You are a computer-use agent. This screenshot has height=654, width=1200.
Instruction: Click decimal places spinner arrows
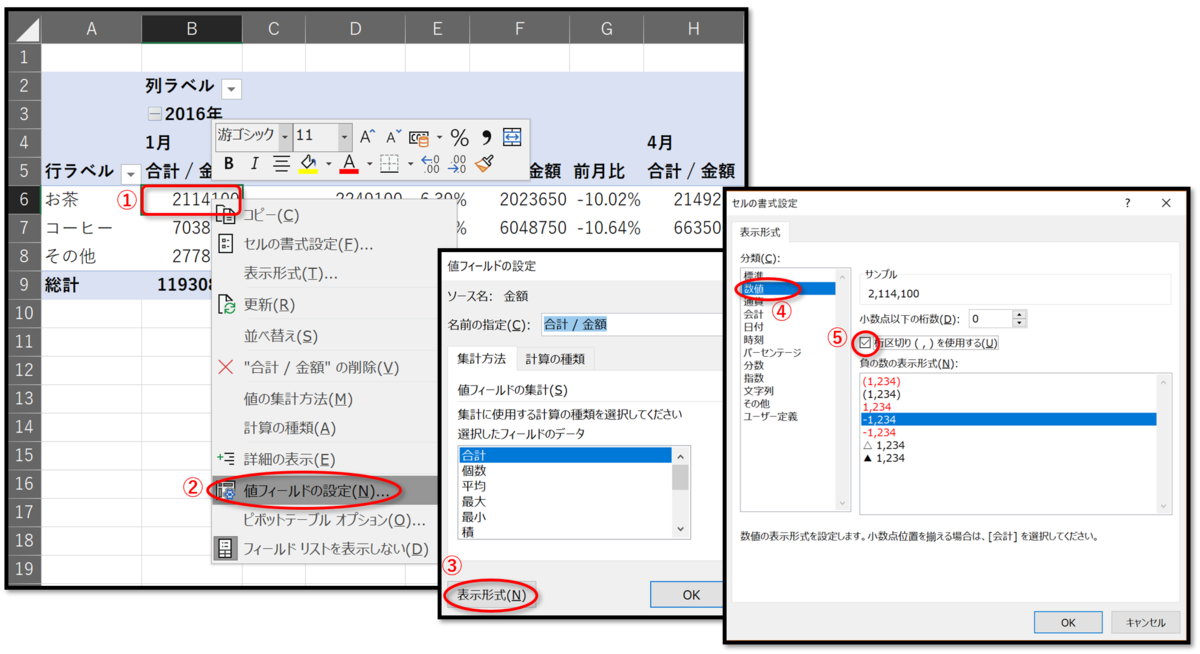click(1019, 319)
